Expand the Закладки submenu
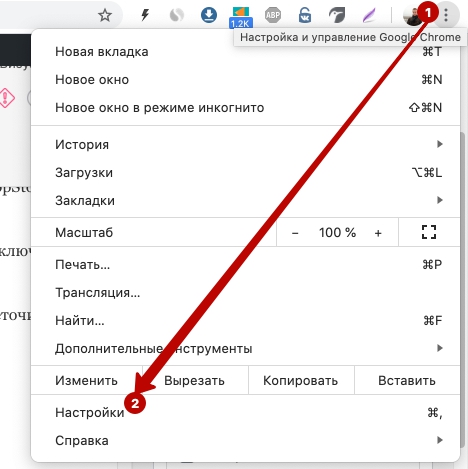Viewport: 468px width, 469px height. [245, 200]
